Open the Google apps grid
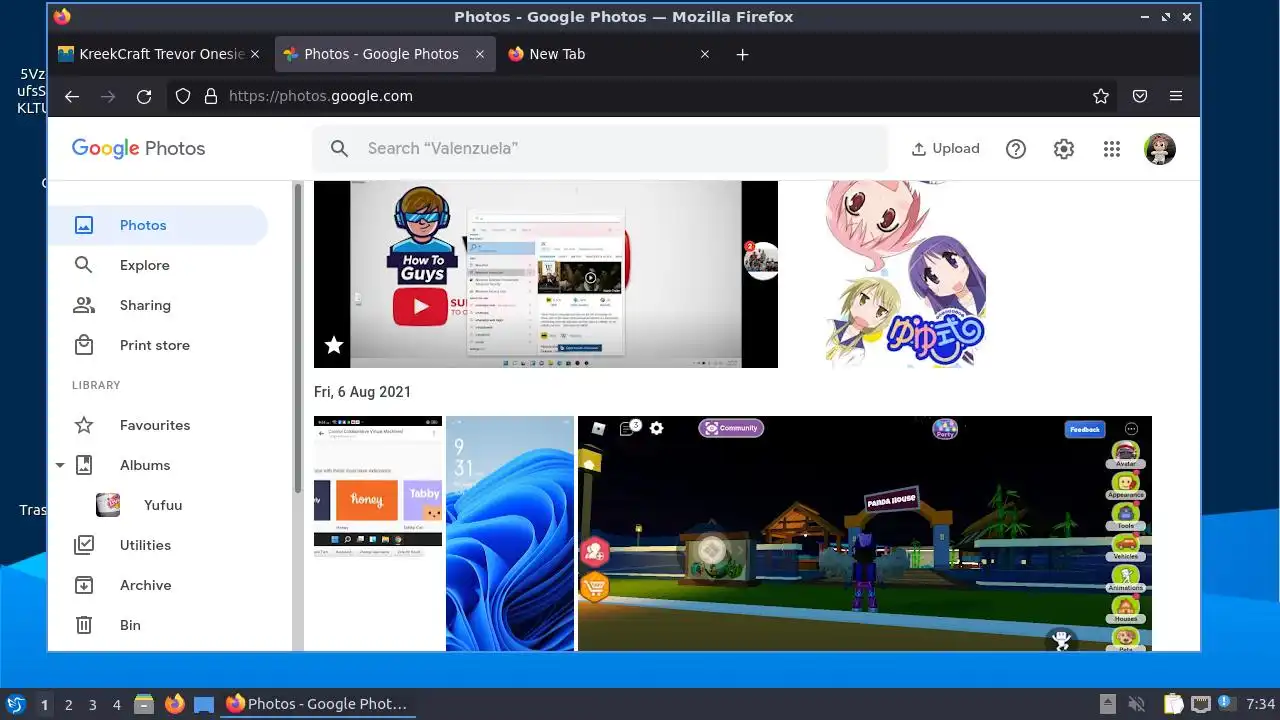This screenshot has width=1280, height=720. (x=1112, y=149)
